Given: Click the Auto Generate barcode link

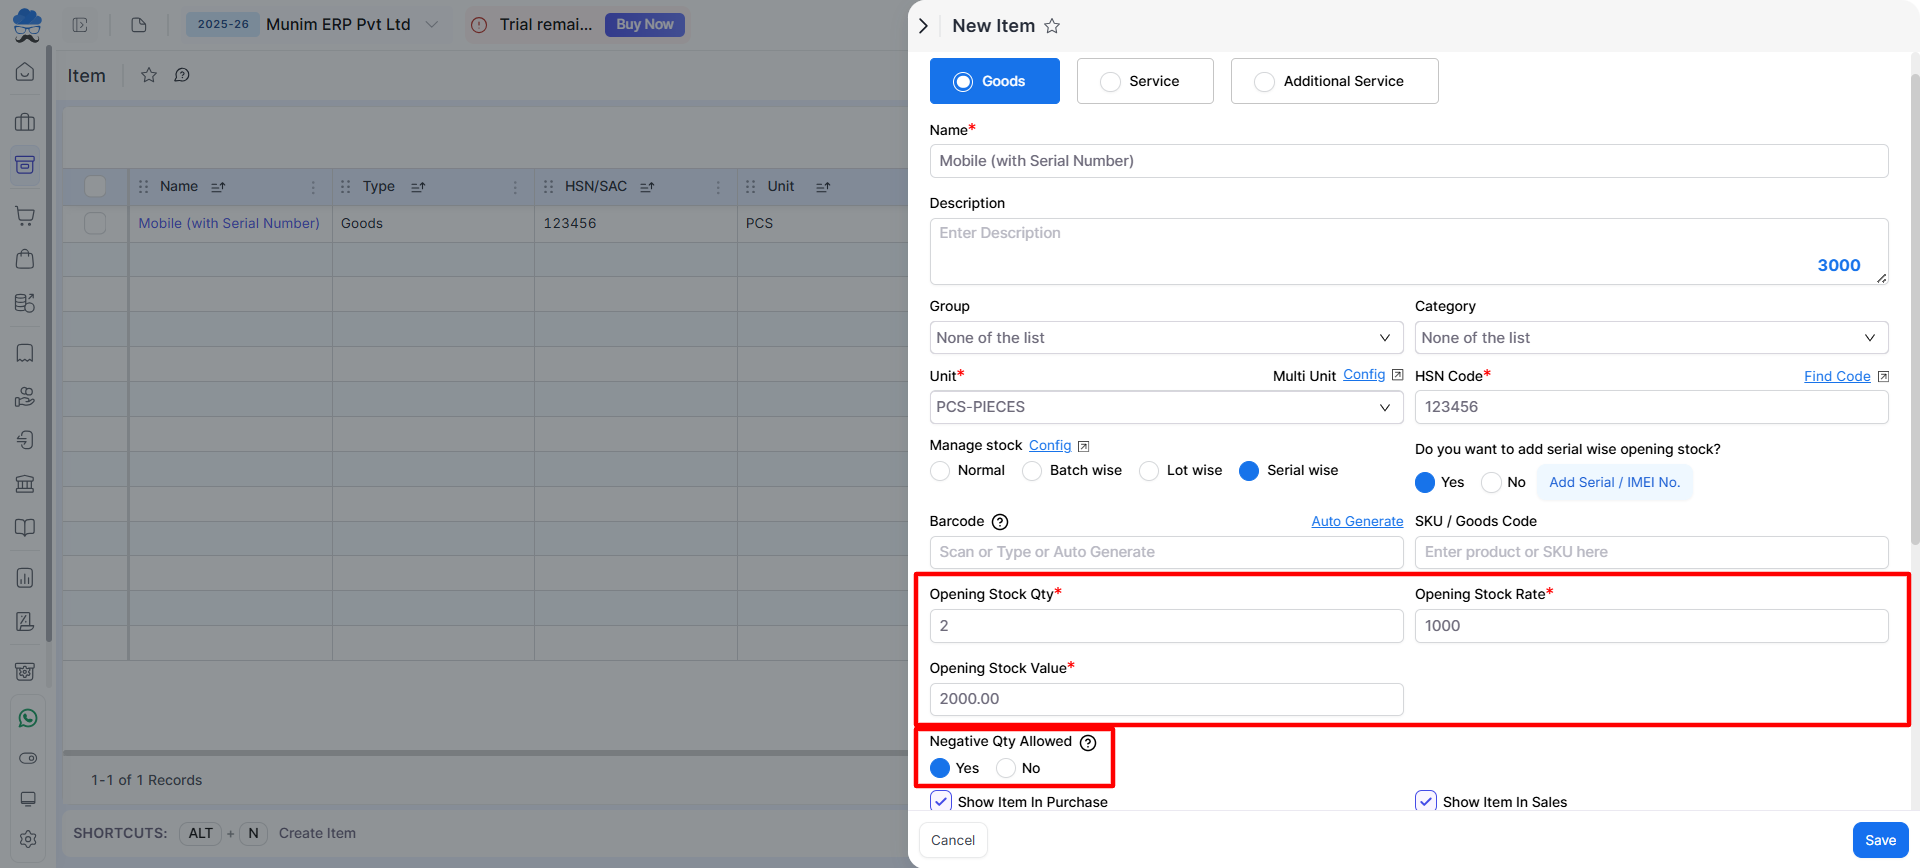Looking at the screenshot, I should (x=1357, y=521).
